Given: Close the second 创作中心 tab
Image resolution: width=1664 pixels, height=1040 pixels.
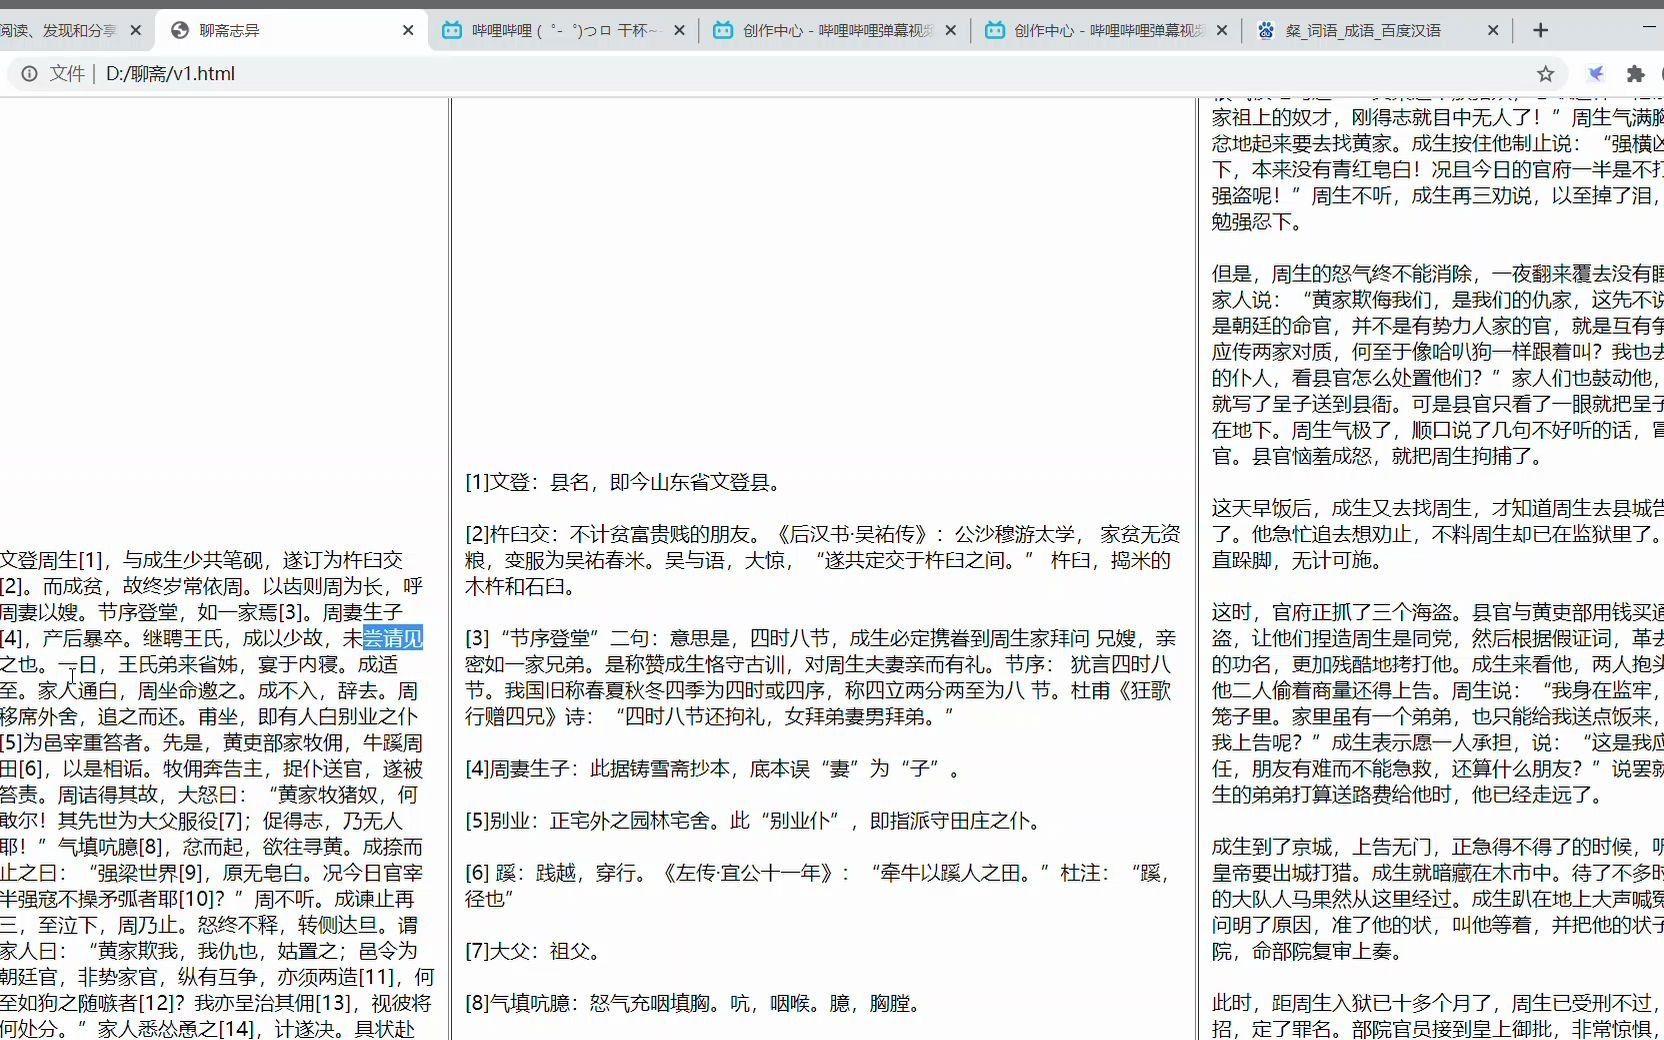Looking at the screenshot, I should point(1222,31).
